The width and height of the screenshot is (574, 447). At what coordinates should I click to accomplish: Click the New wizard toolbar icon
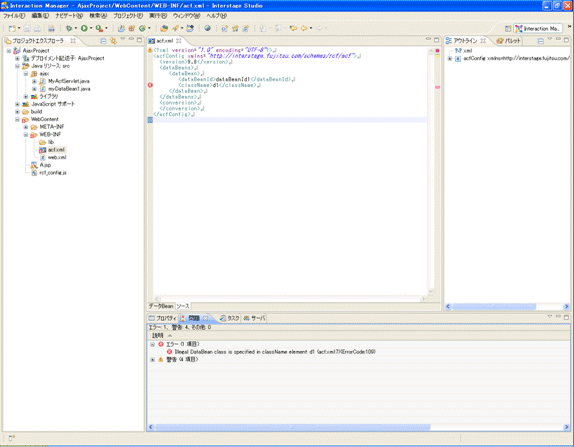tap(12, 28)
